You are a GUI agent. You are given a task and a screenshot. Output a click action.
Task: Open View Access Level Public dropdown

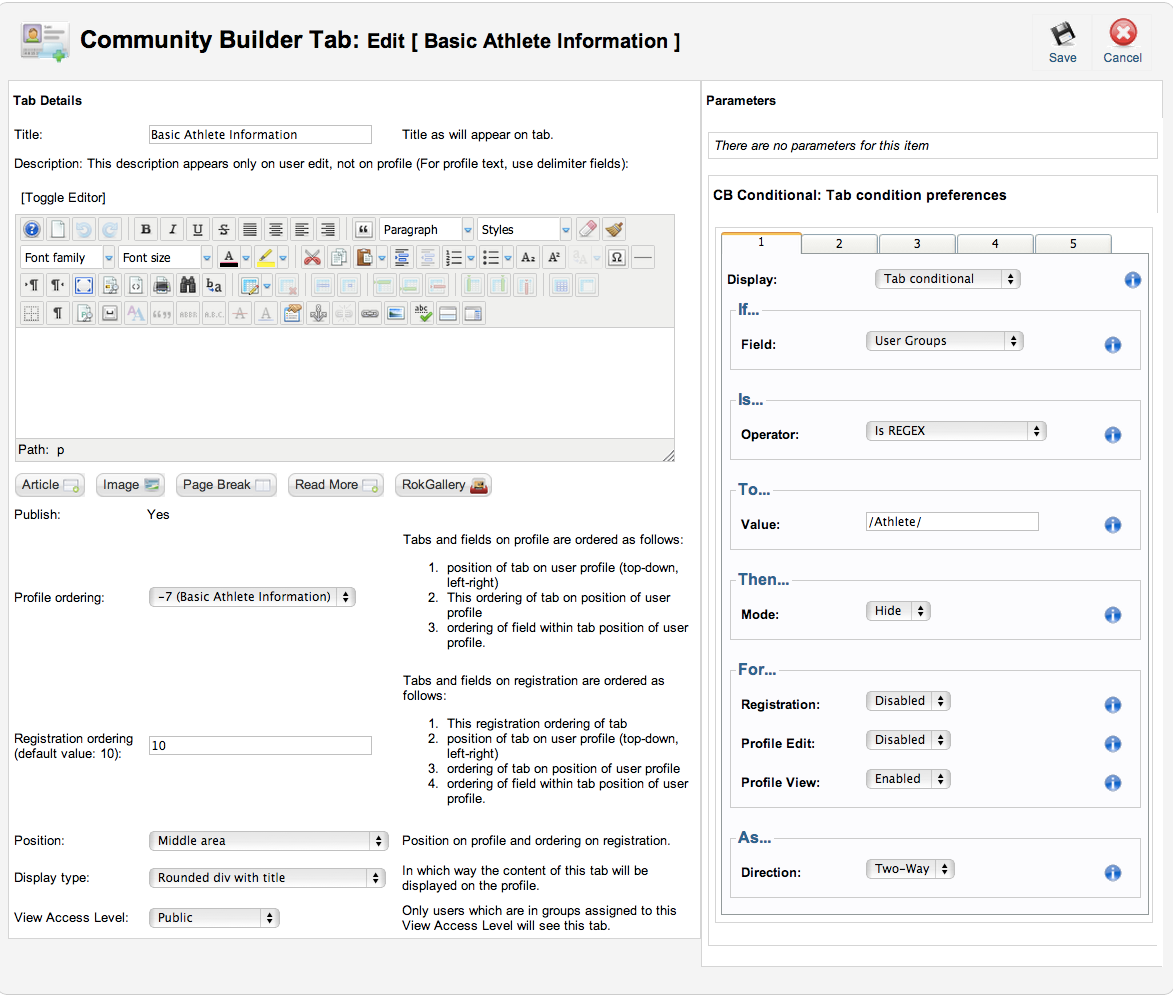214,918
